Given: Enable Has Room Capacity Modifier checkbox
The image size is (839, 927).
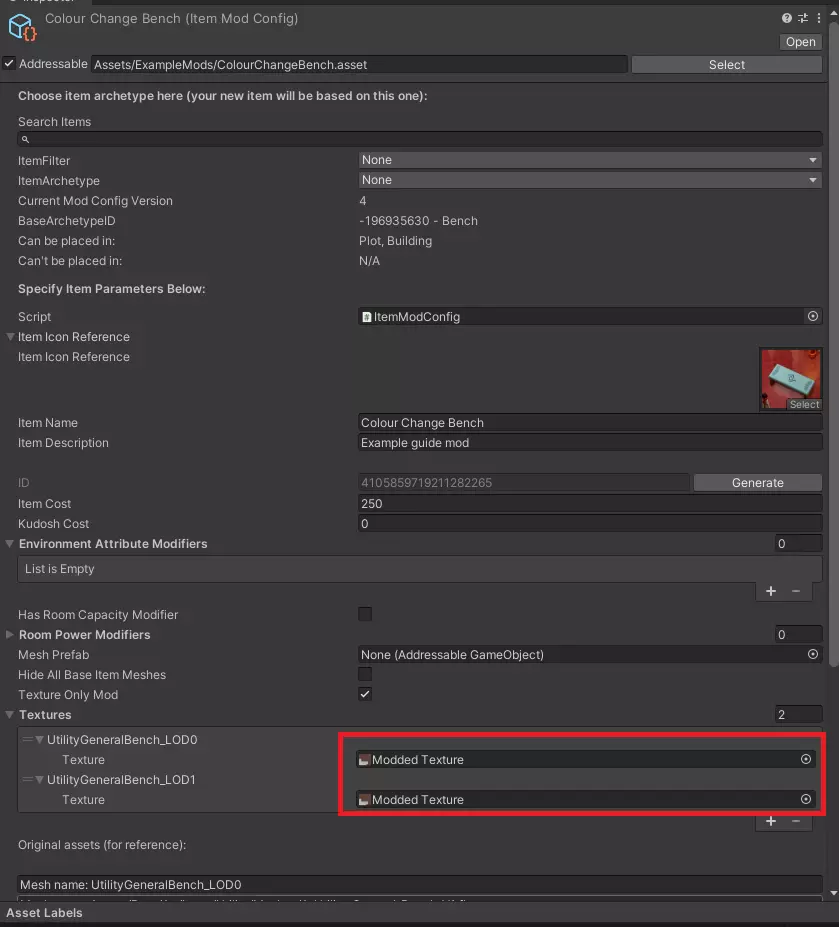Looking at the screenshot, I should (365, 614).
